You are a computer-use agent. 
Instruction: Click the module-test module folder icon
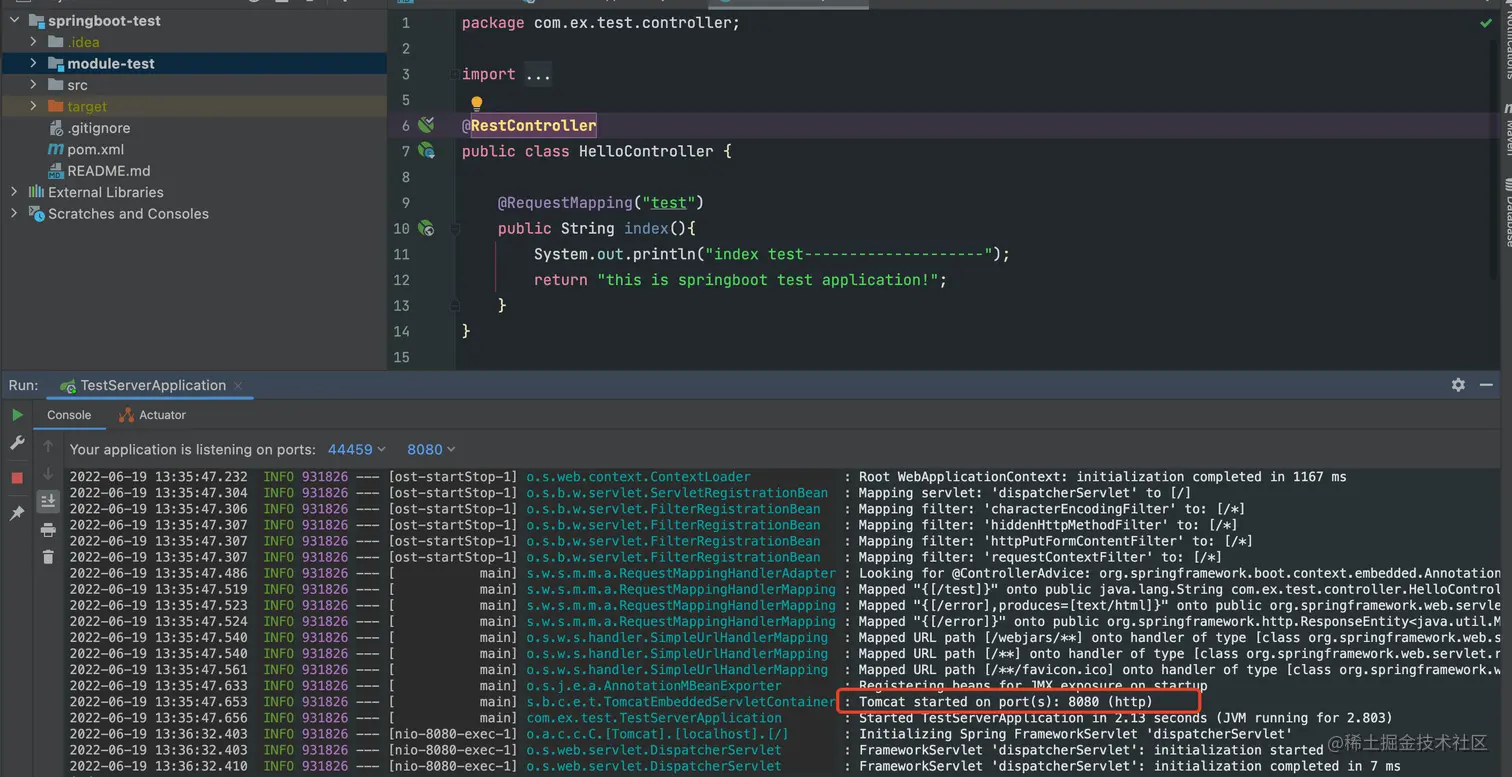56,63
